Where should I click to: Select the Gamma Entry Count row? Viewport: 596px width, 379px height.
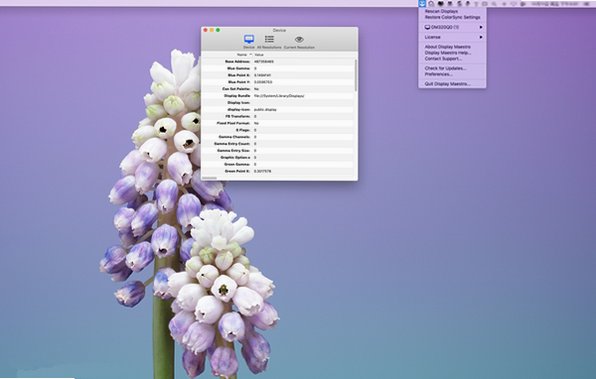tap(278, 144)
